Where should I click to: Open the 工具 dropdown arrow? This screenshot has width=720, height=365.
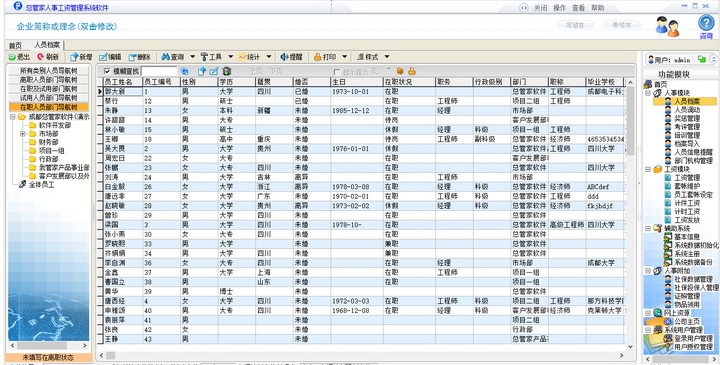coord(231,57)
